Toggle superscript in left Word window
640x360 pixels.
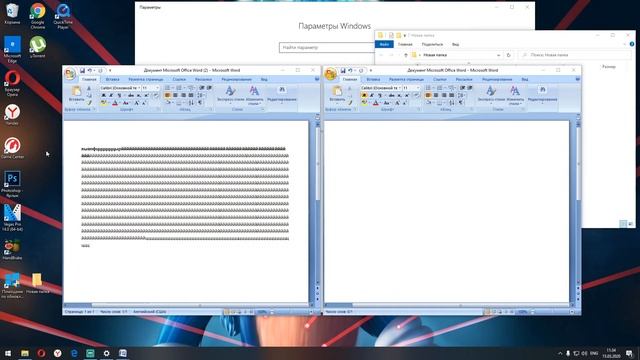147,95
